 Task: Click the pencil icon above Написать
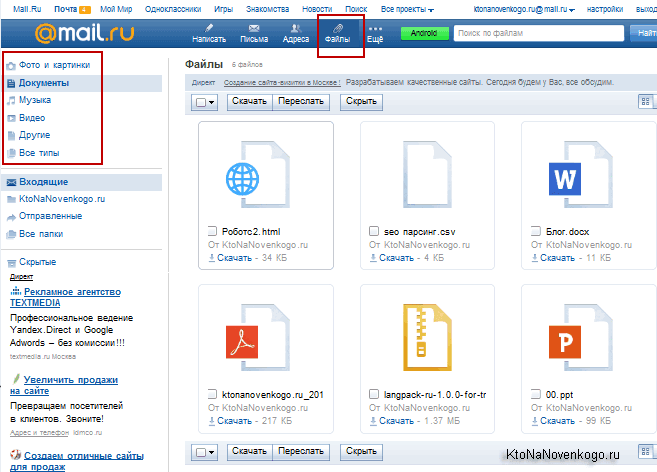[208, 28]
